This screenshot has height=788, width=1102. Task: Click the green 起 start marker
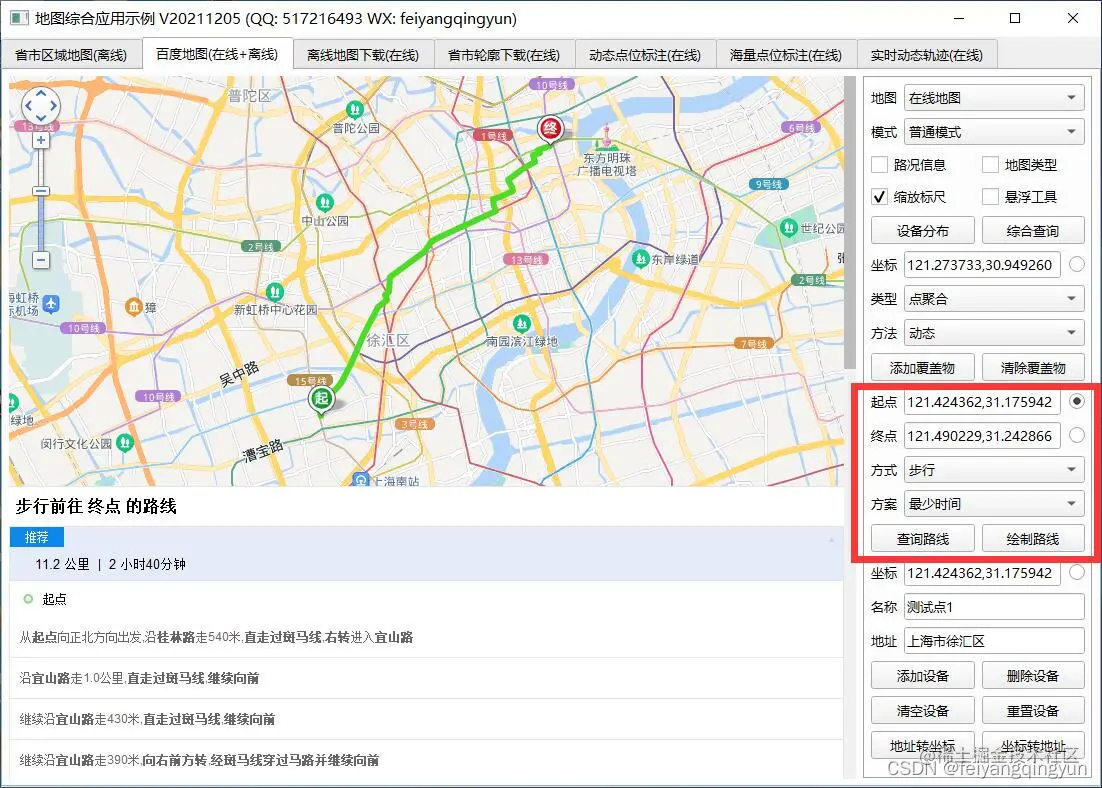321,400
